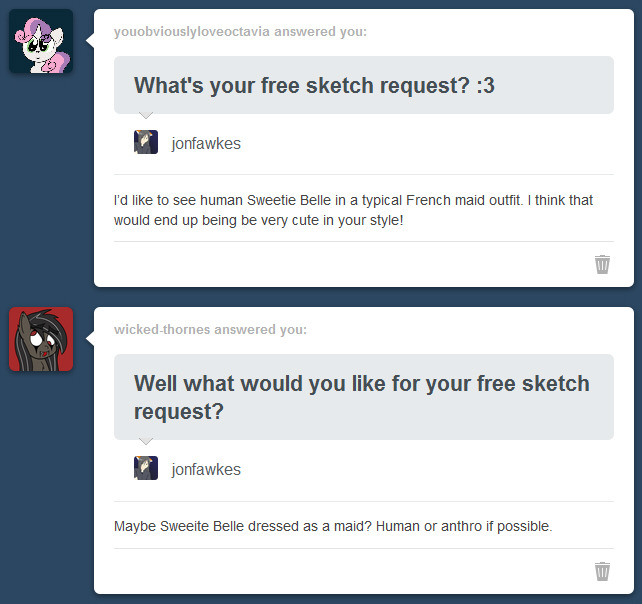642x604 pixels.
Task: Click "answered you:" text in second post header
Action: coord(260,329)
